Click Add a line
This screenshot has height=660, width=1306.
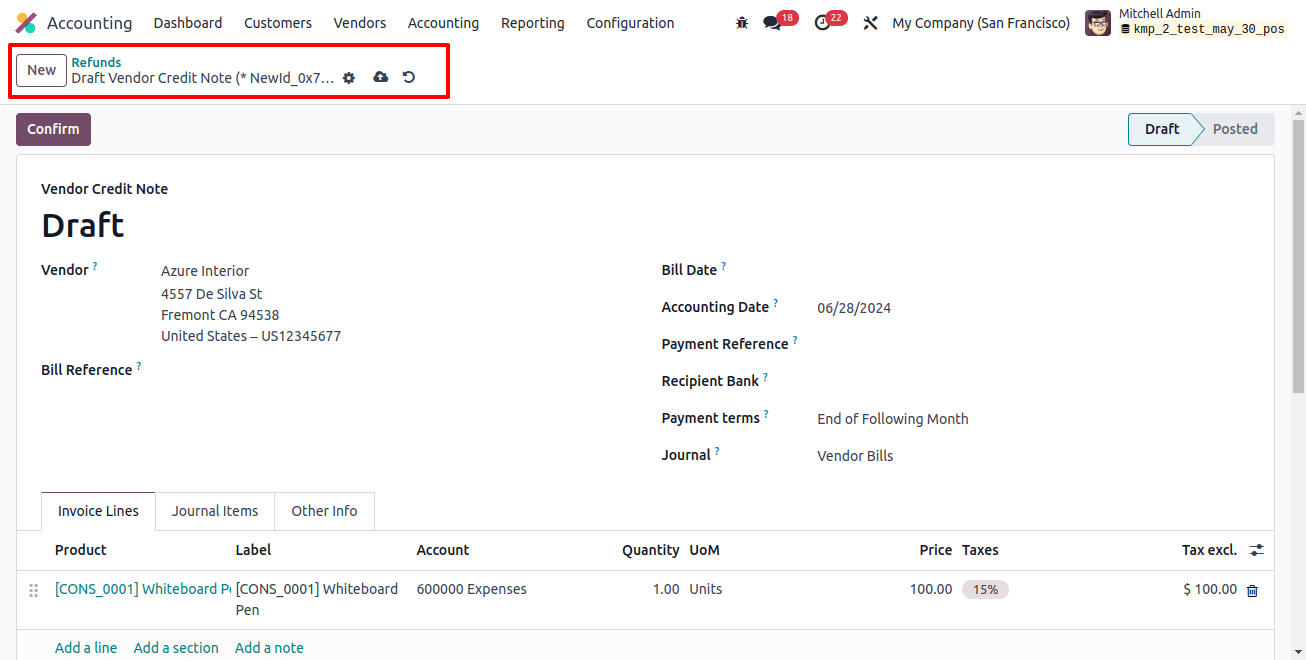(86, 648)
